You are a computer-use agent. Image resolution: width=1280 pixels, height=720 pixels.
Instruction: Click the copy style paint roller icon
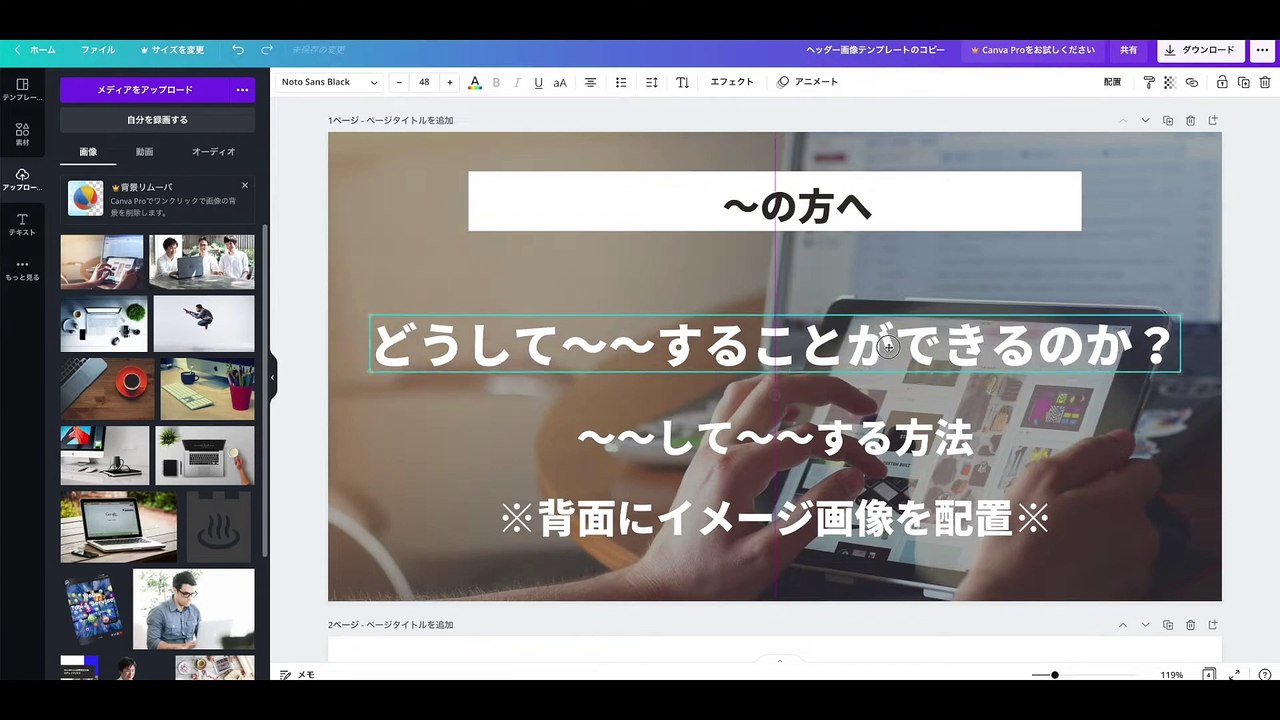pos(1148,82)
